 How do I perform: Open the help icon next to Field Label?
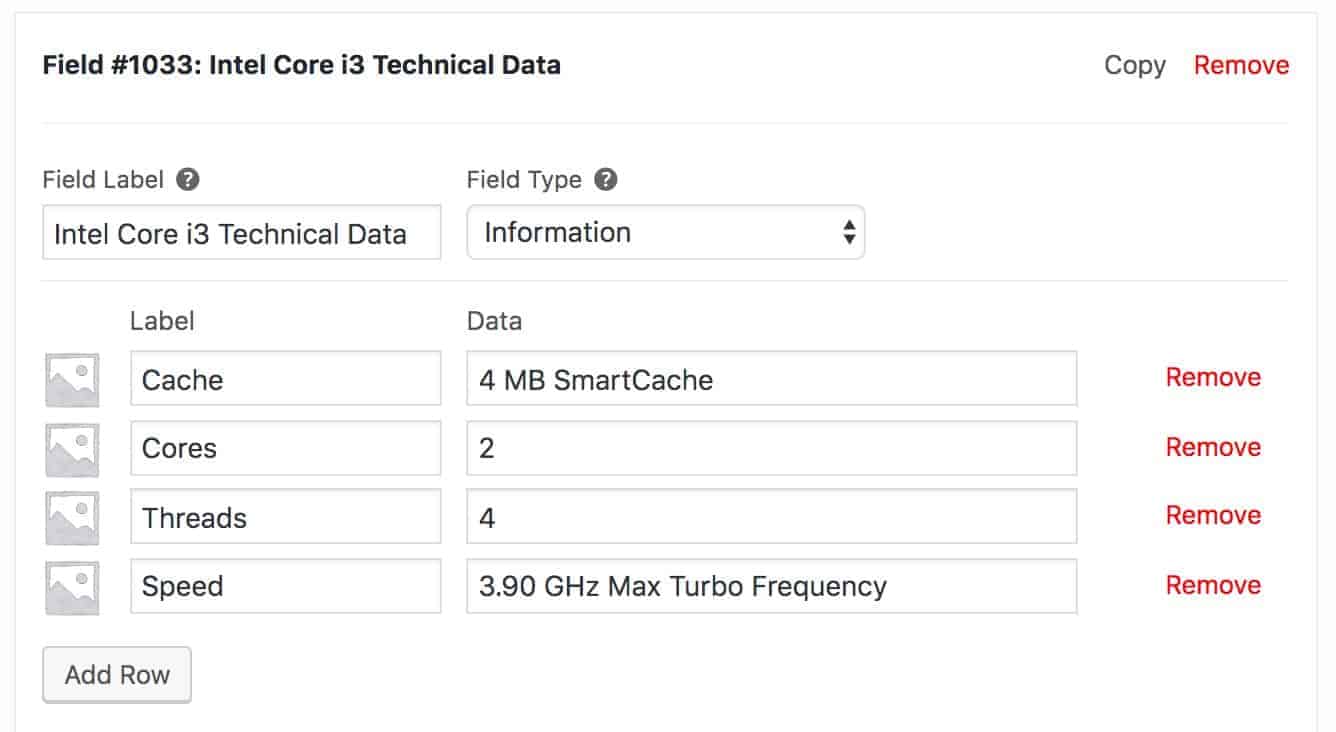187,180
